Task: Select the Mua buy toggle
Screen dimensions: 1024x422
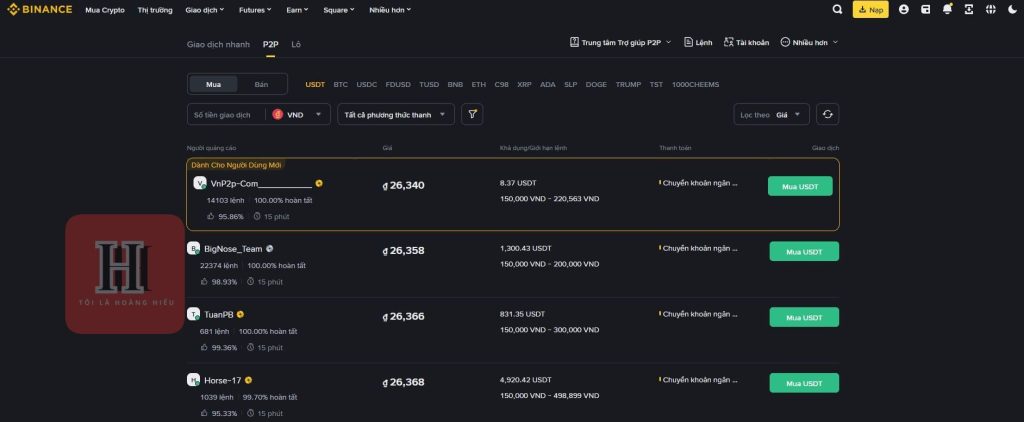Action: click(214, 84)
